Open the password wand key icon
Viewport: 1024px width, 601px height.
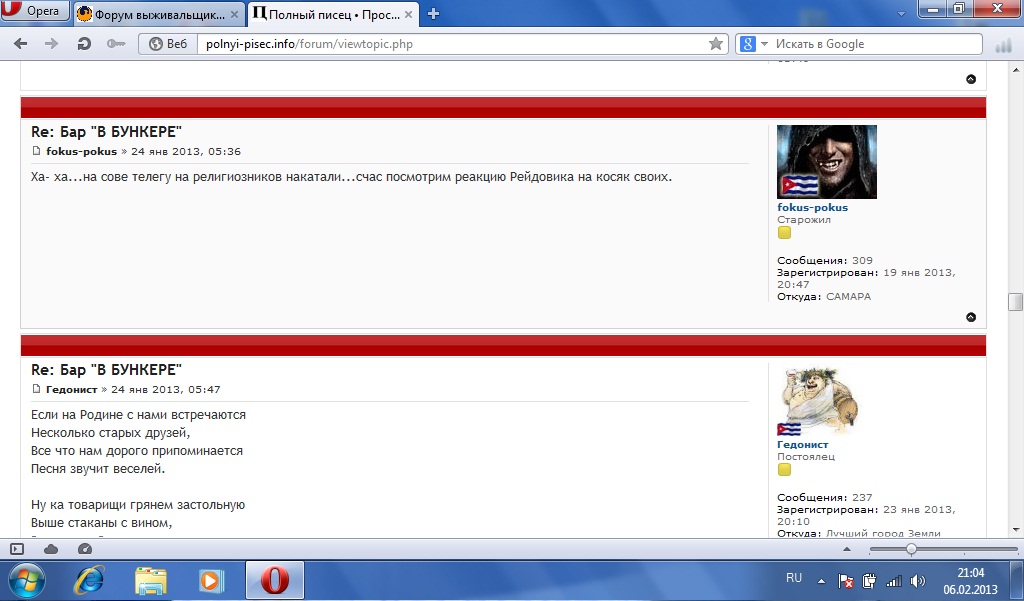coord(116,44)
